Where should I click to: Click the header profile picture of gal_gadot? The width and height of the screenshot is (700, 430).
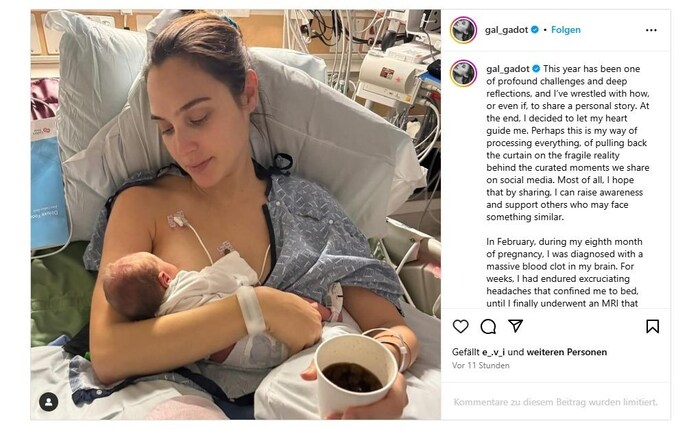point(463,30)
